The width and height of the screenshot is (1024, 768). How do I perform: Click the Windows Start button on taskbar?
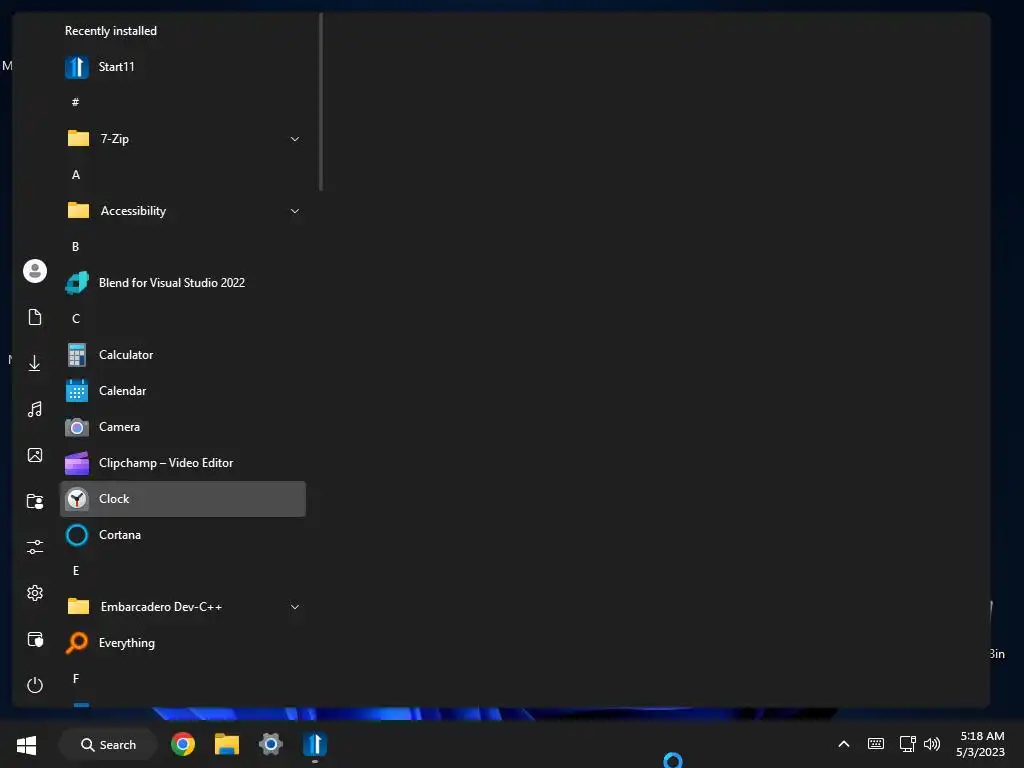(x=27, y=745)
